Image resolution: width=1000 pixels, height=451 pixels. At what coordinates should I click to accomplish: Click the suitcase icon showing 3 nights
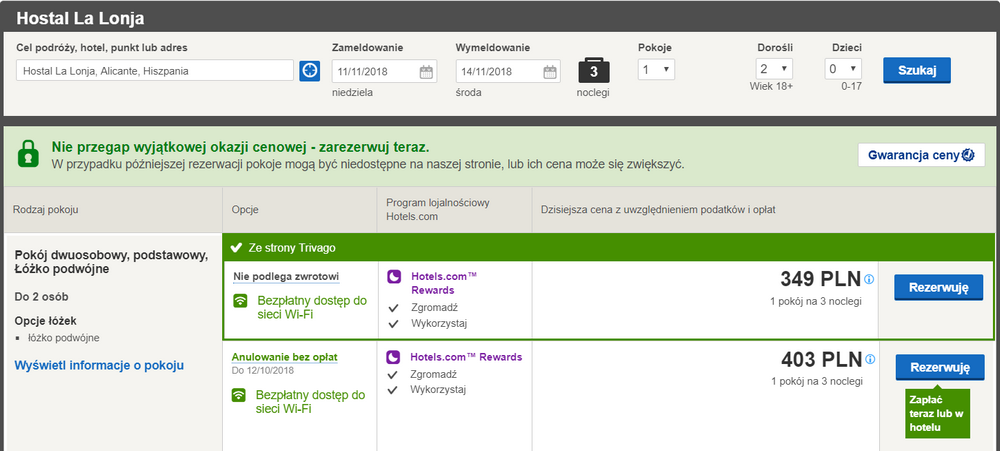click(x=593, y=70)
